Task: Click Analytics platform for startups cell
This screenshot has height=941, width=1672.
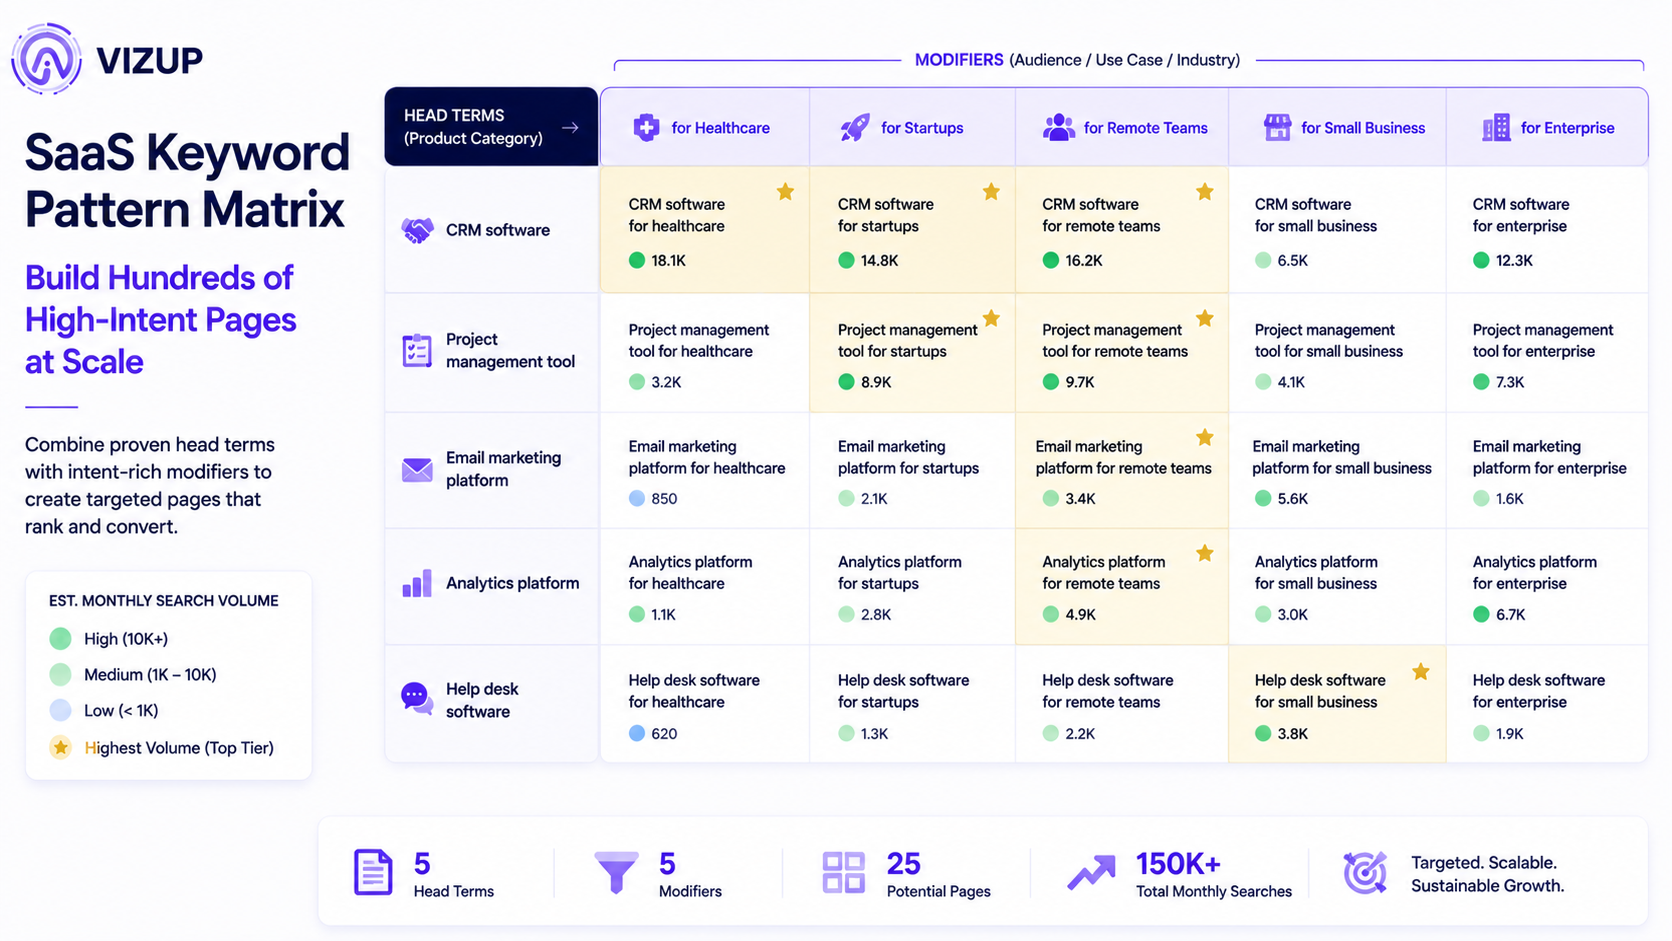Action: click(x=912, y=587)
